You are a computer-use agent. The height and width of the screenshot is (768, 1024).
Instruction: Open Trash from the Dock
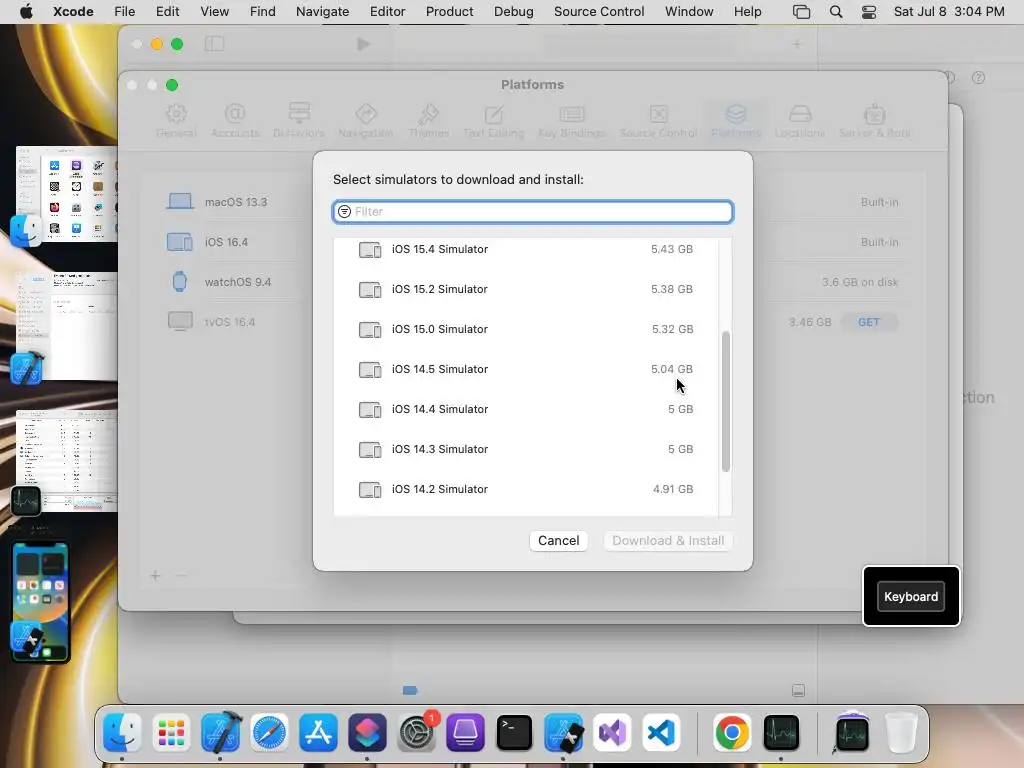901,733
